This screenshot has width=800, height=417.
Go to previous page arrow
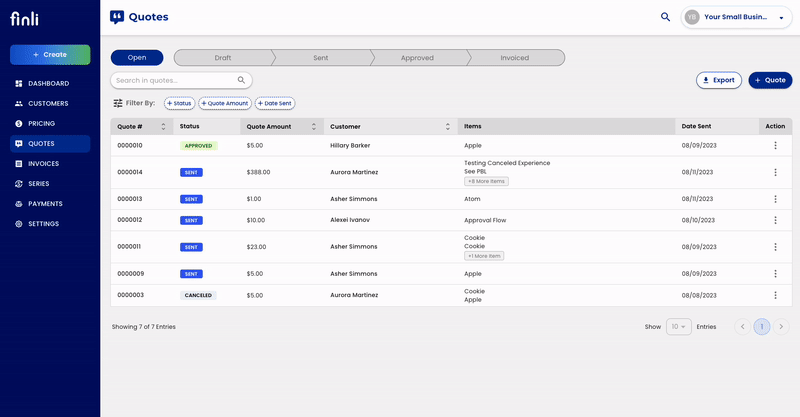(742, 327)
